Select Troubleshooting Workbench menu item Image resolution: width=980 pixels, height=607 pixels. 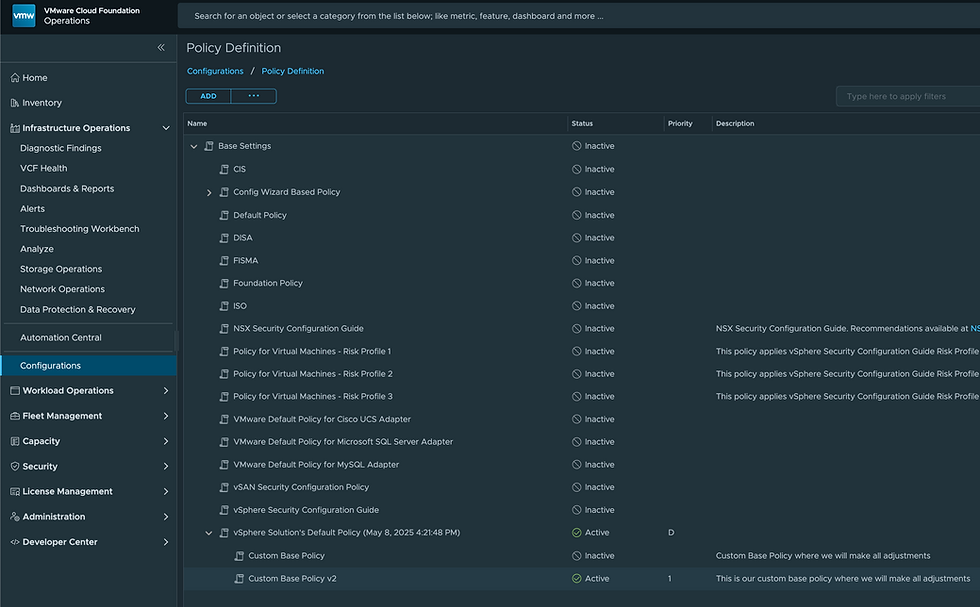[x=79, y=229]
